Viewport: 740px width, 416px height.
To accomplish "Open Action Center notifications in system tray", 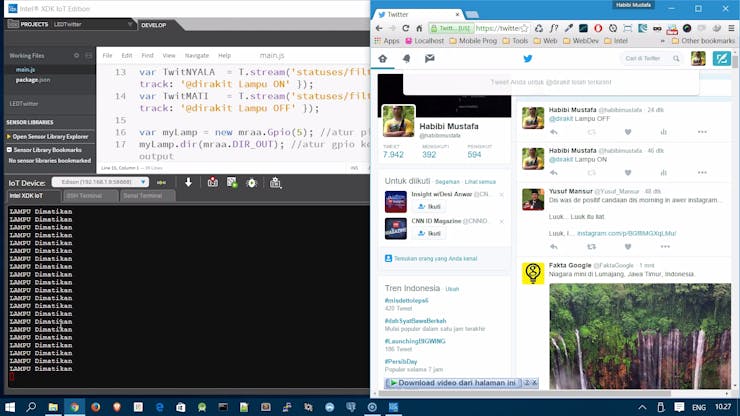I will [679, 407].
